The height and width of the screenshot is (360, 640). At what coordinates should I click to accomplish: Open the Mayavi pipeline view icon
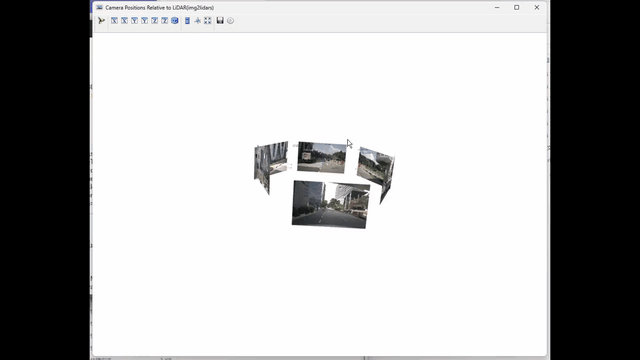click(102, 20)
